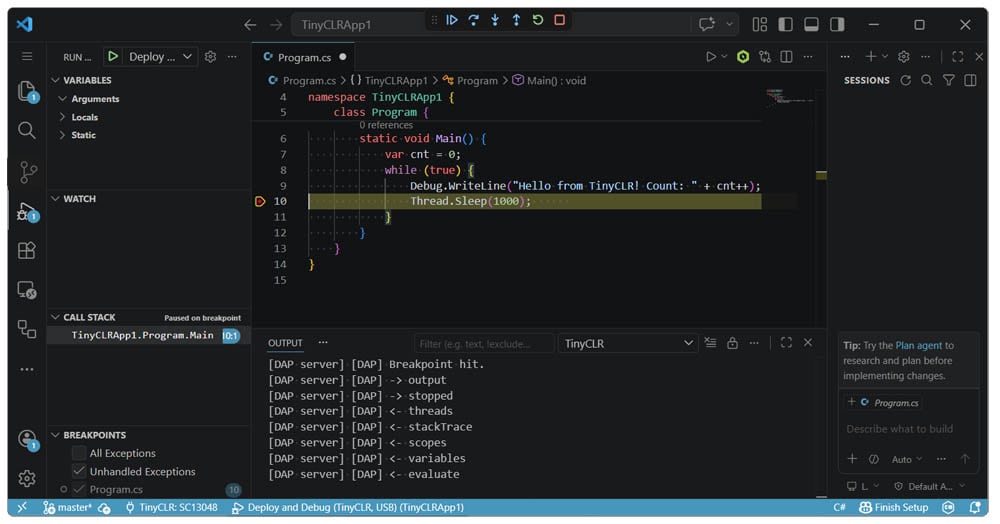This screenshot has width=1000, height=524.
Task: Stop the debugging session
Action: [559, 20]
